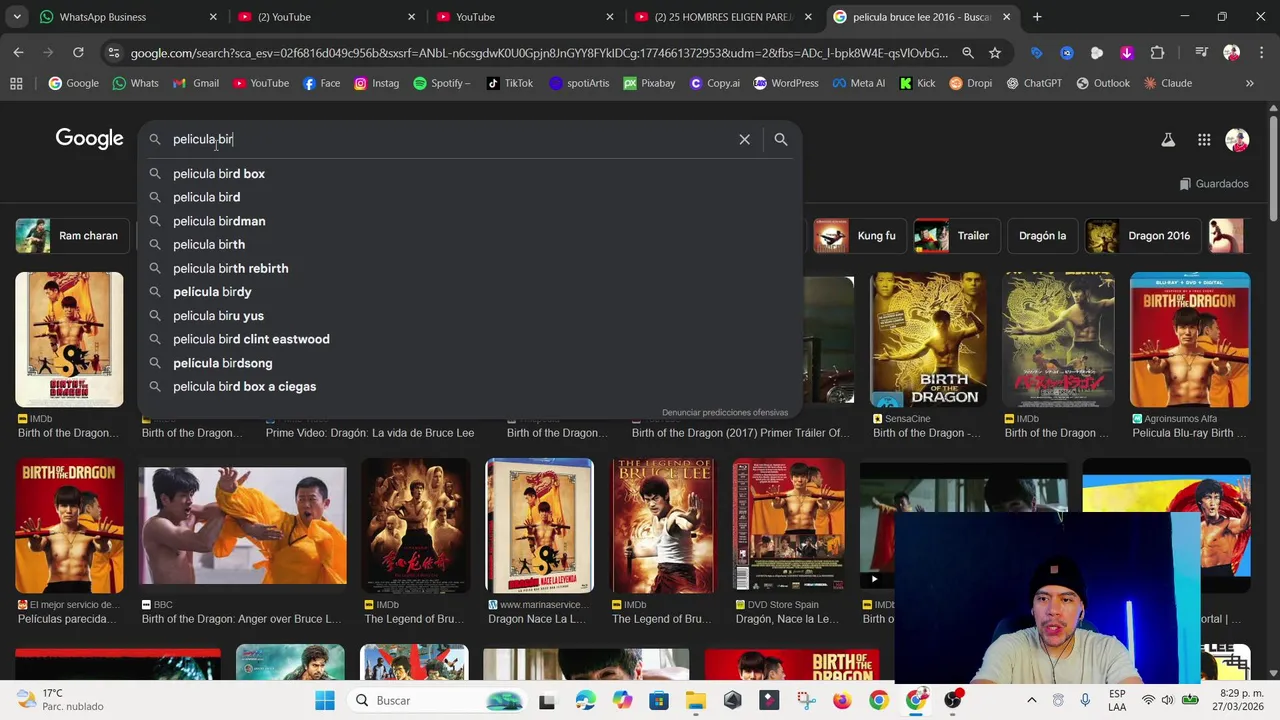Open the BBC Anger over Bruce Lee image
The width and height of the screenshot is (1280, 720).
pos(243,526)
